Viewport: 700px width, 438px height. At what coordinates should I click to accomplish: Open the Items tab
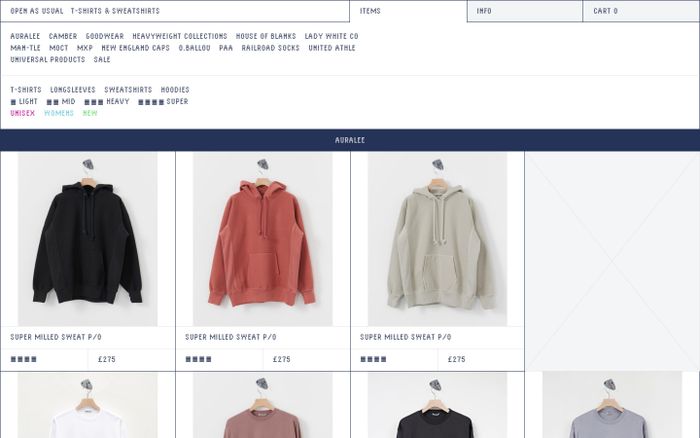408,11
